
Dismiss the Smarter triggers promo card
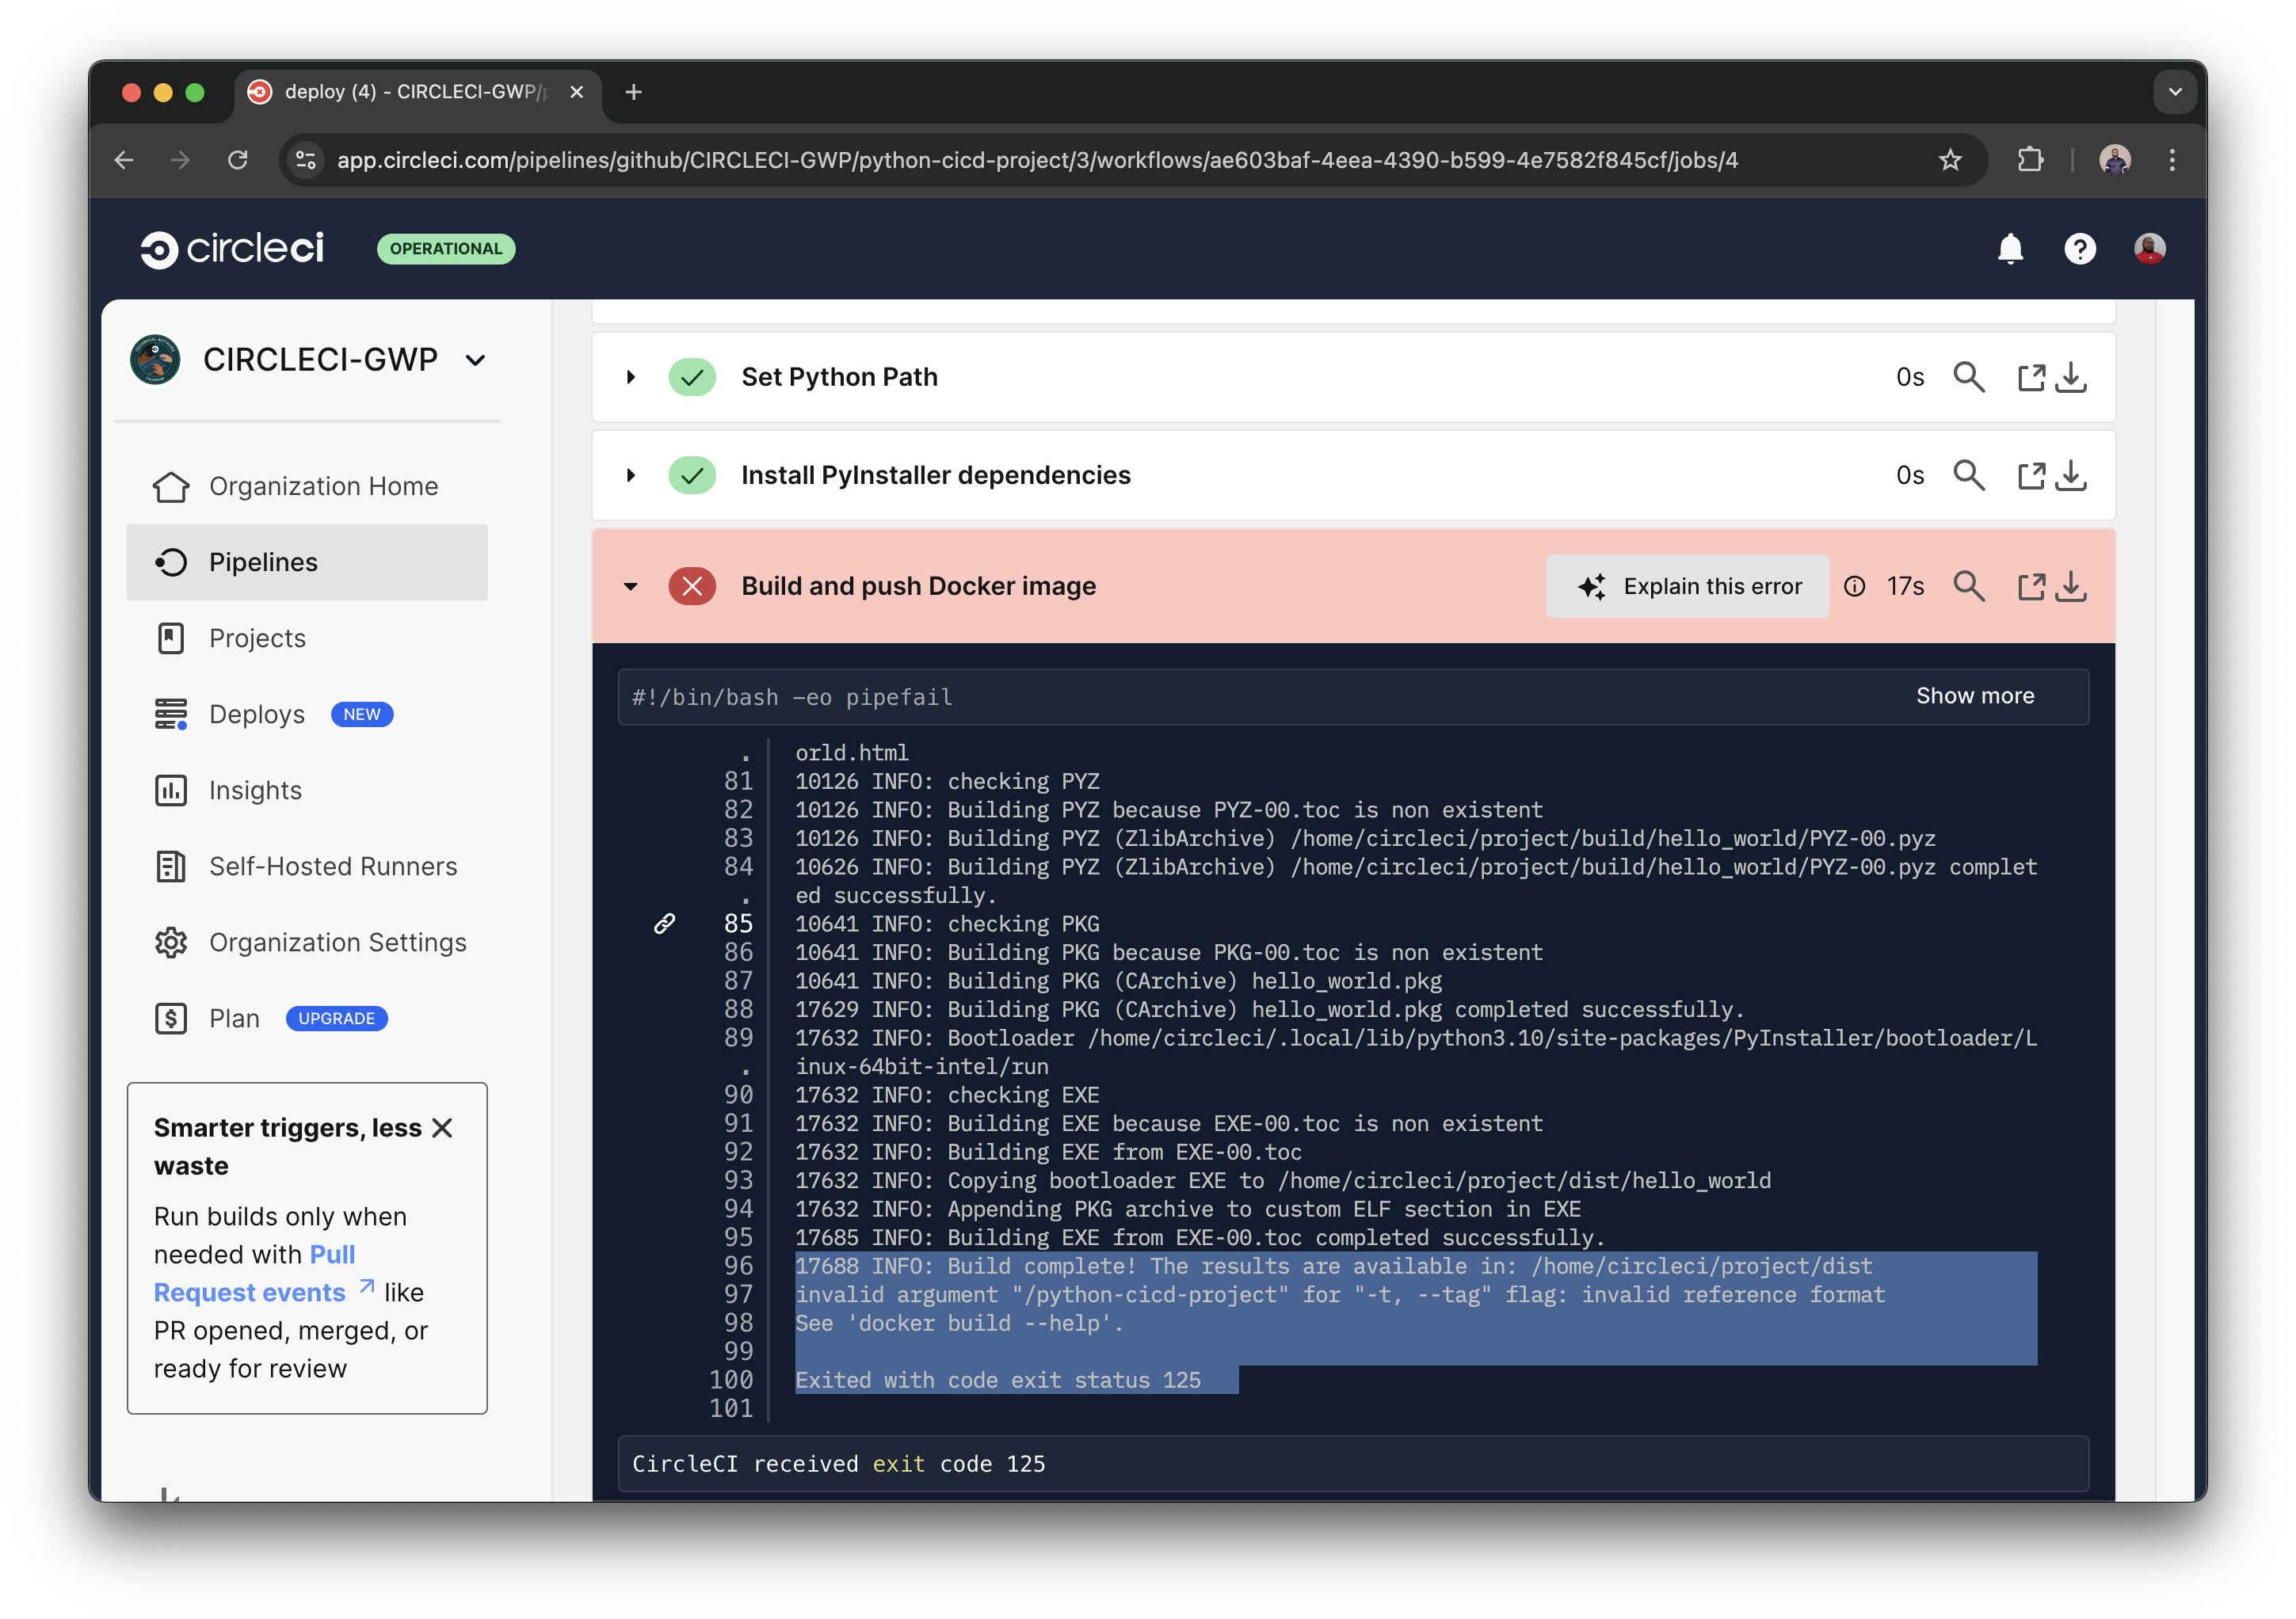click(442, 1128)
